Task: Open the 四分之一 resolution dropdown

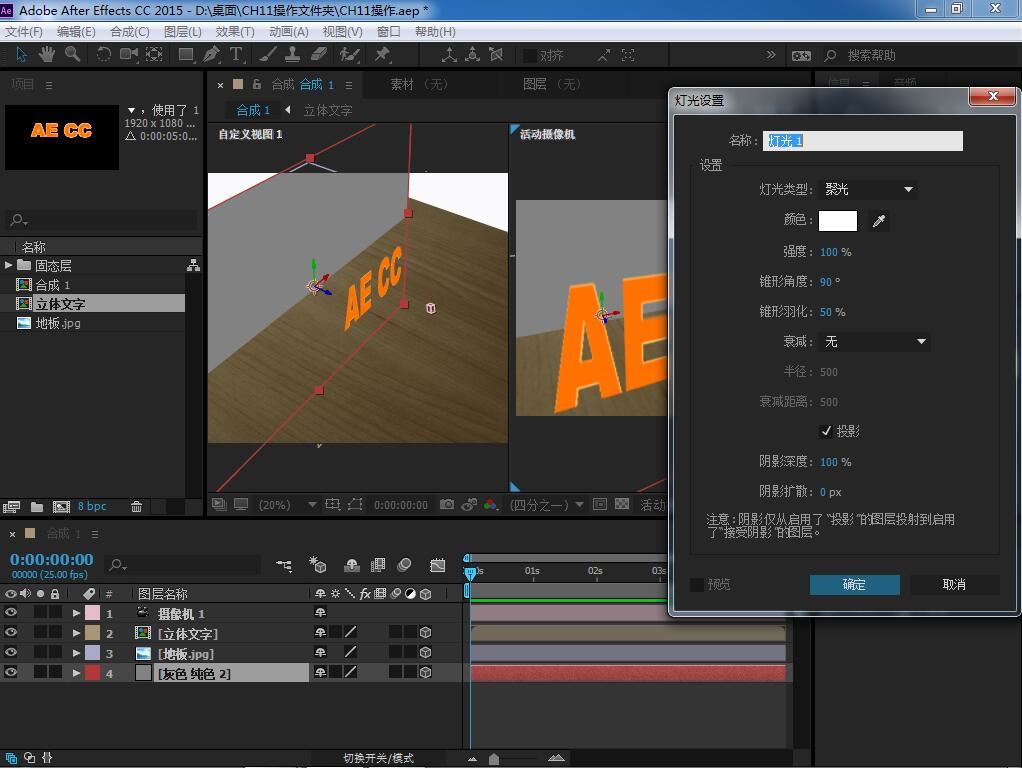Action: (546, 505)
